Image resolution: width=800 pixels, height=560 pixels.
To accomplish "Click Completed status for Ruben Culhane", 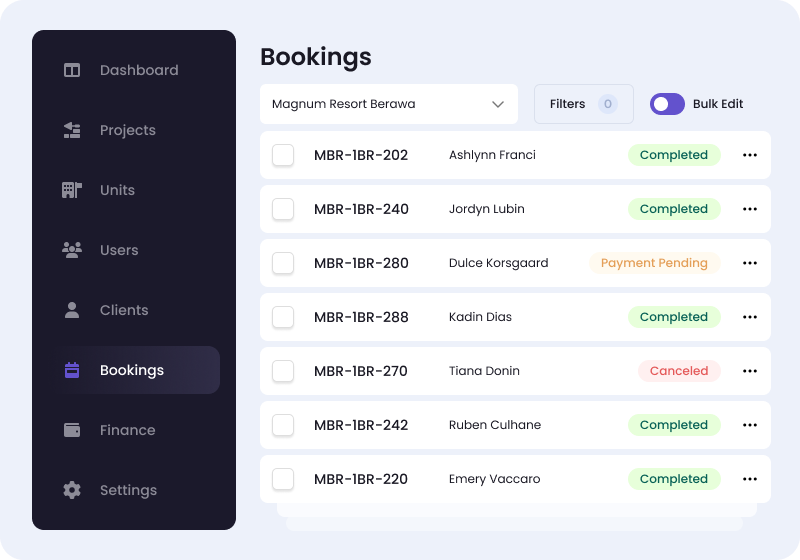I will 674,425.
